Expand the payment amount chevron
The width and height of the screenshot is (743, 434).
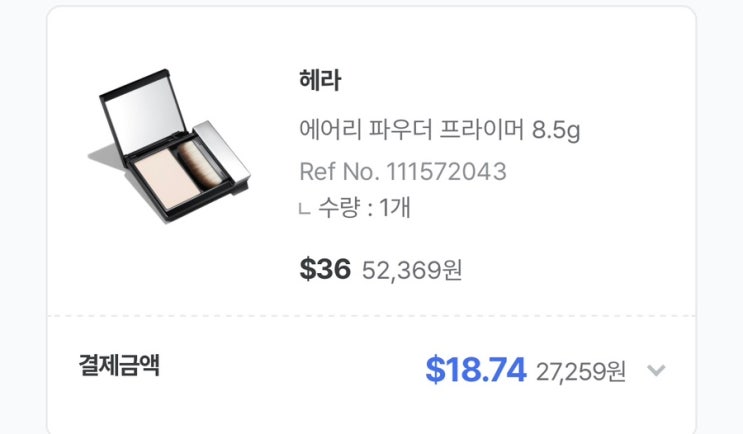(656, 370)
